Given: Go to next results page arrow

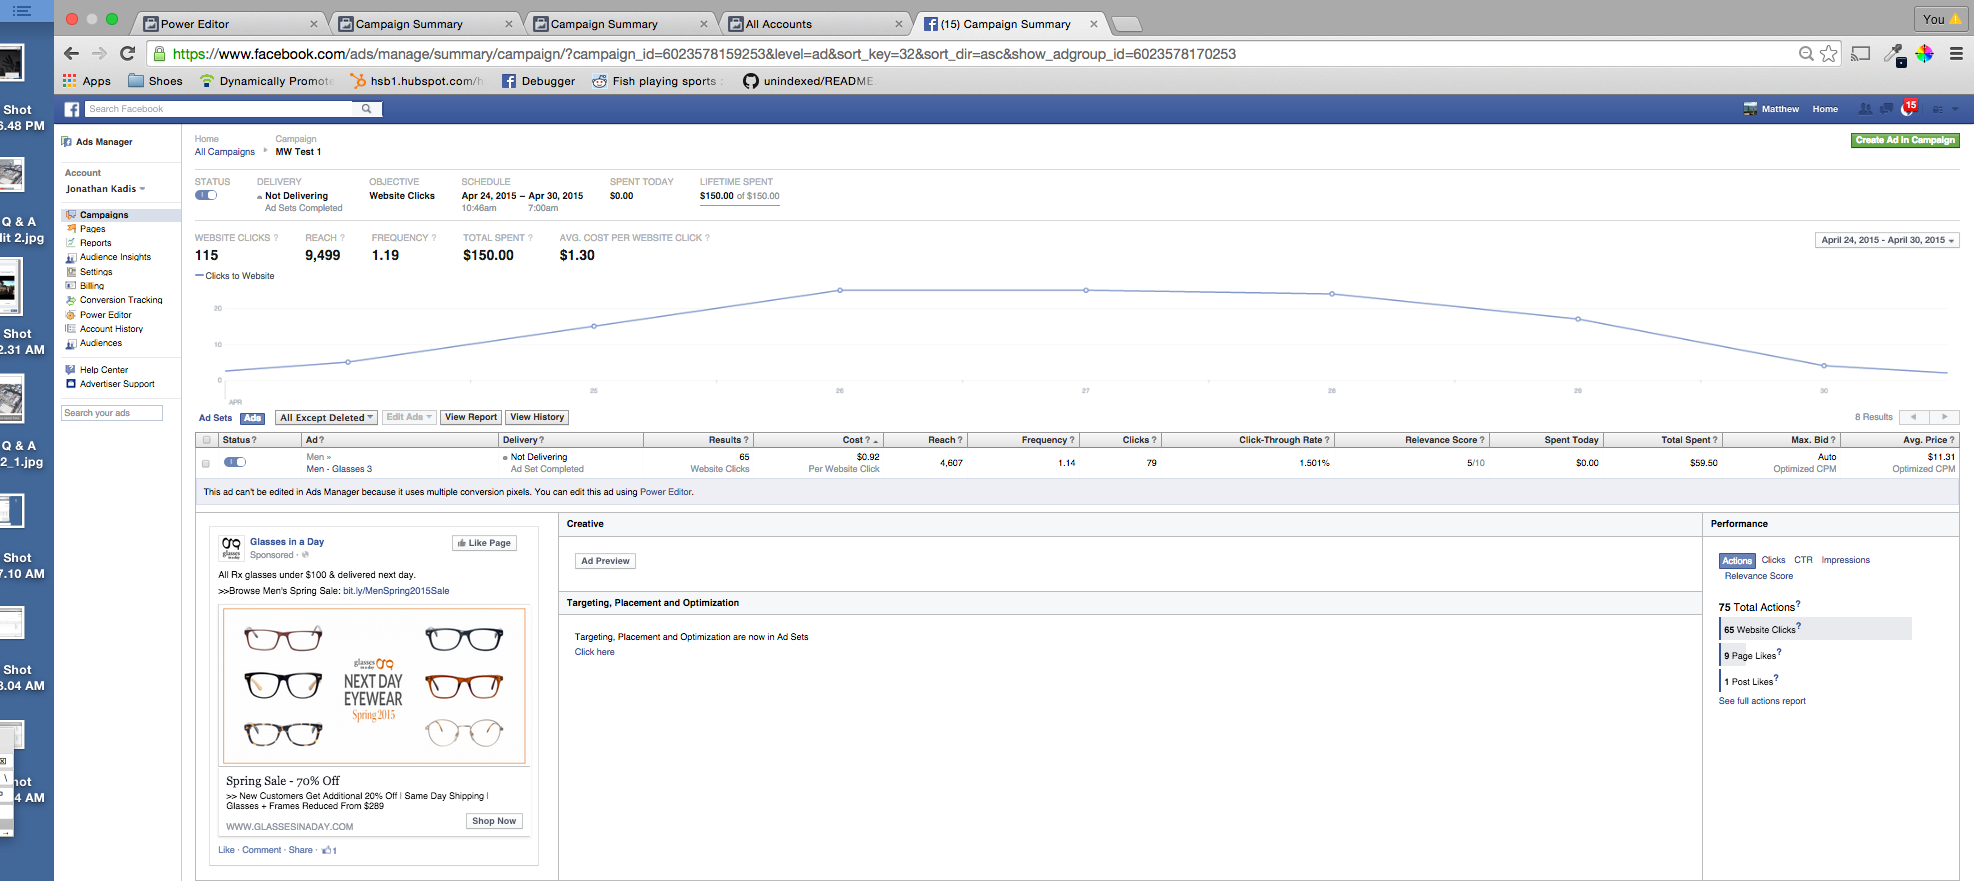Looking at the screenshot, I should [1944, 417].
